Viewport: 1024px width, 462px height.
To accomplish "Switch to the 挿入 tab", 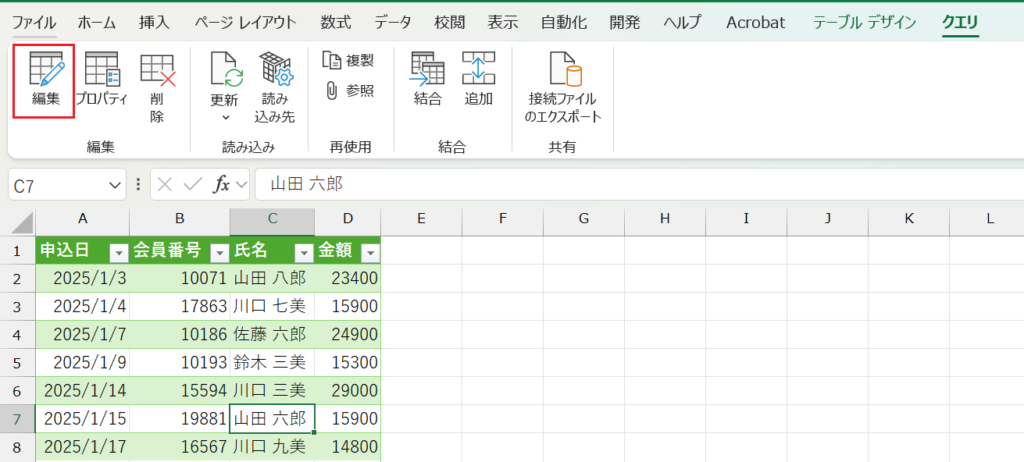I will click(155, 23).
